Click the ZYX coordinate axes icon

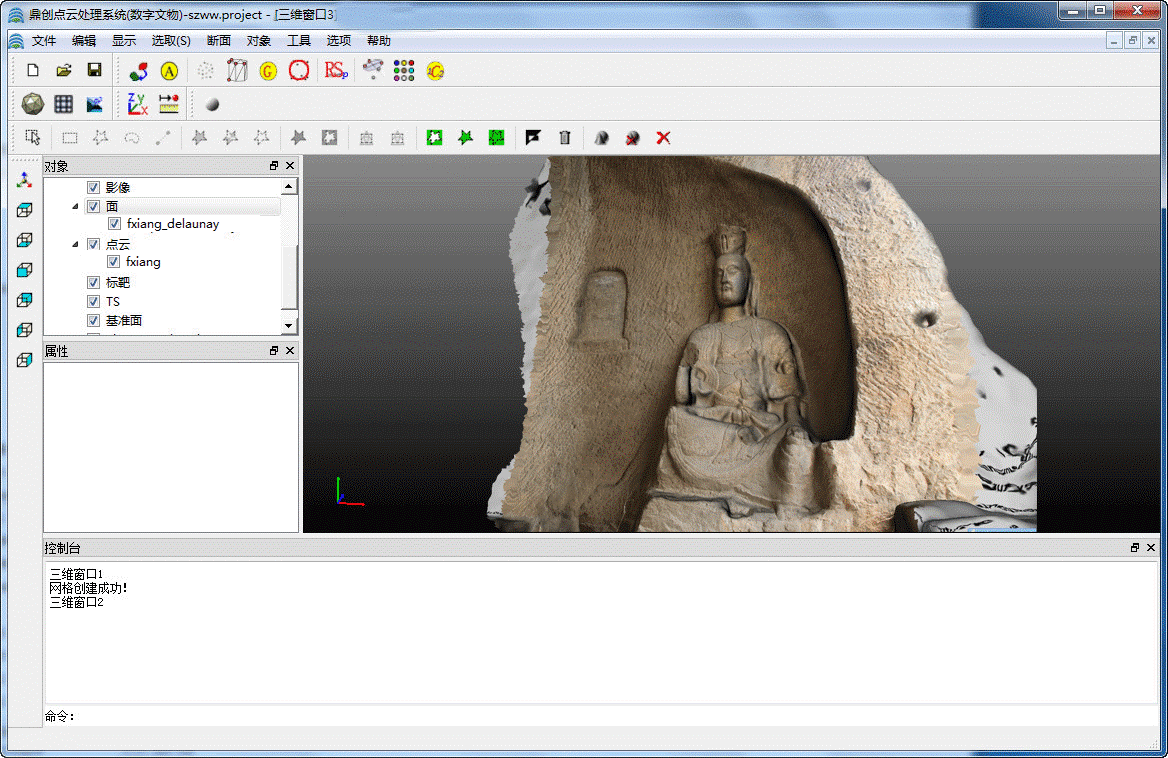(137, 104)
